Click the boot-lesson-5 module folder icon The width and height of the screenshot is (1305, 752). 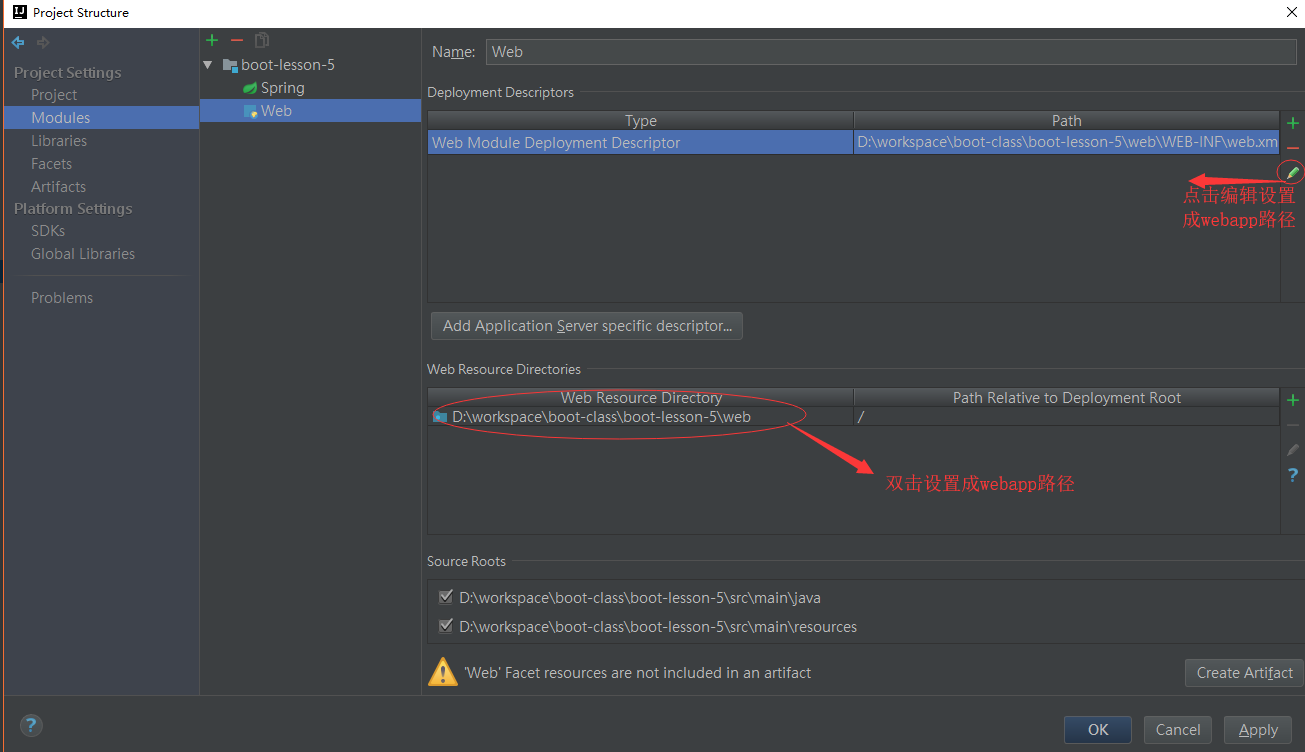click(x=230, y=65)
